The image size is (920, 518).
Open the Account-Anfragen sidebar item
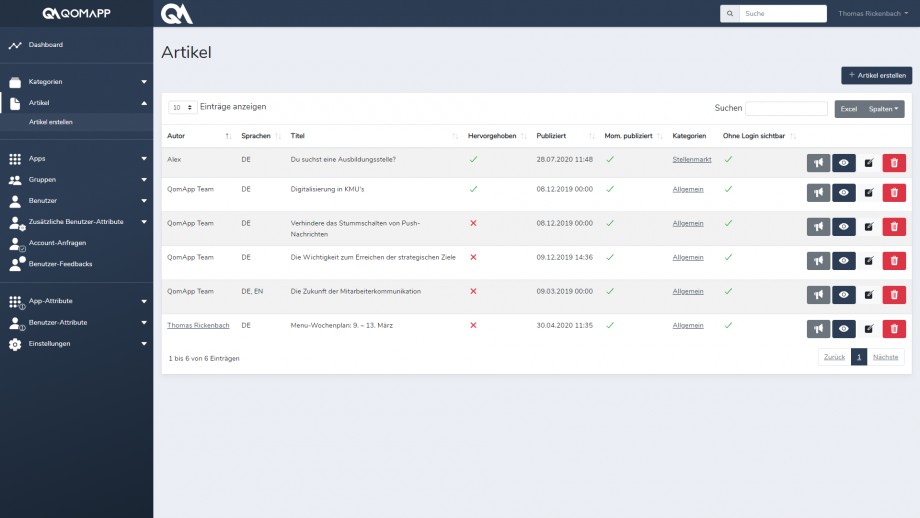tap(58, 243)
